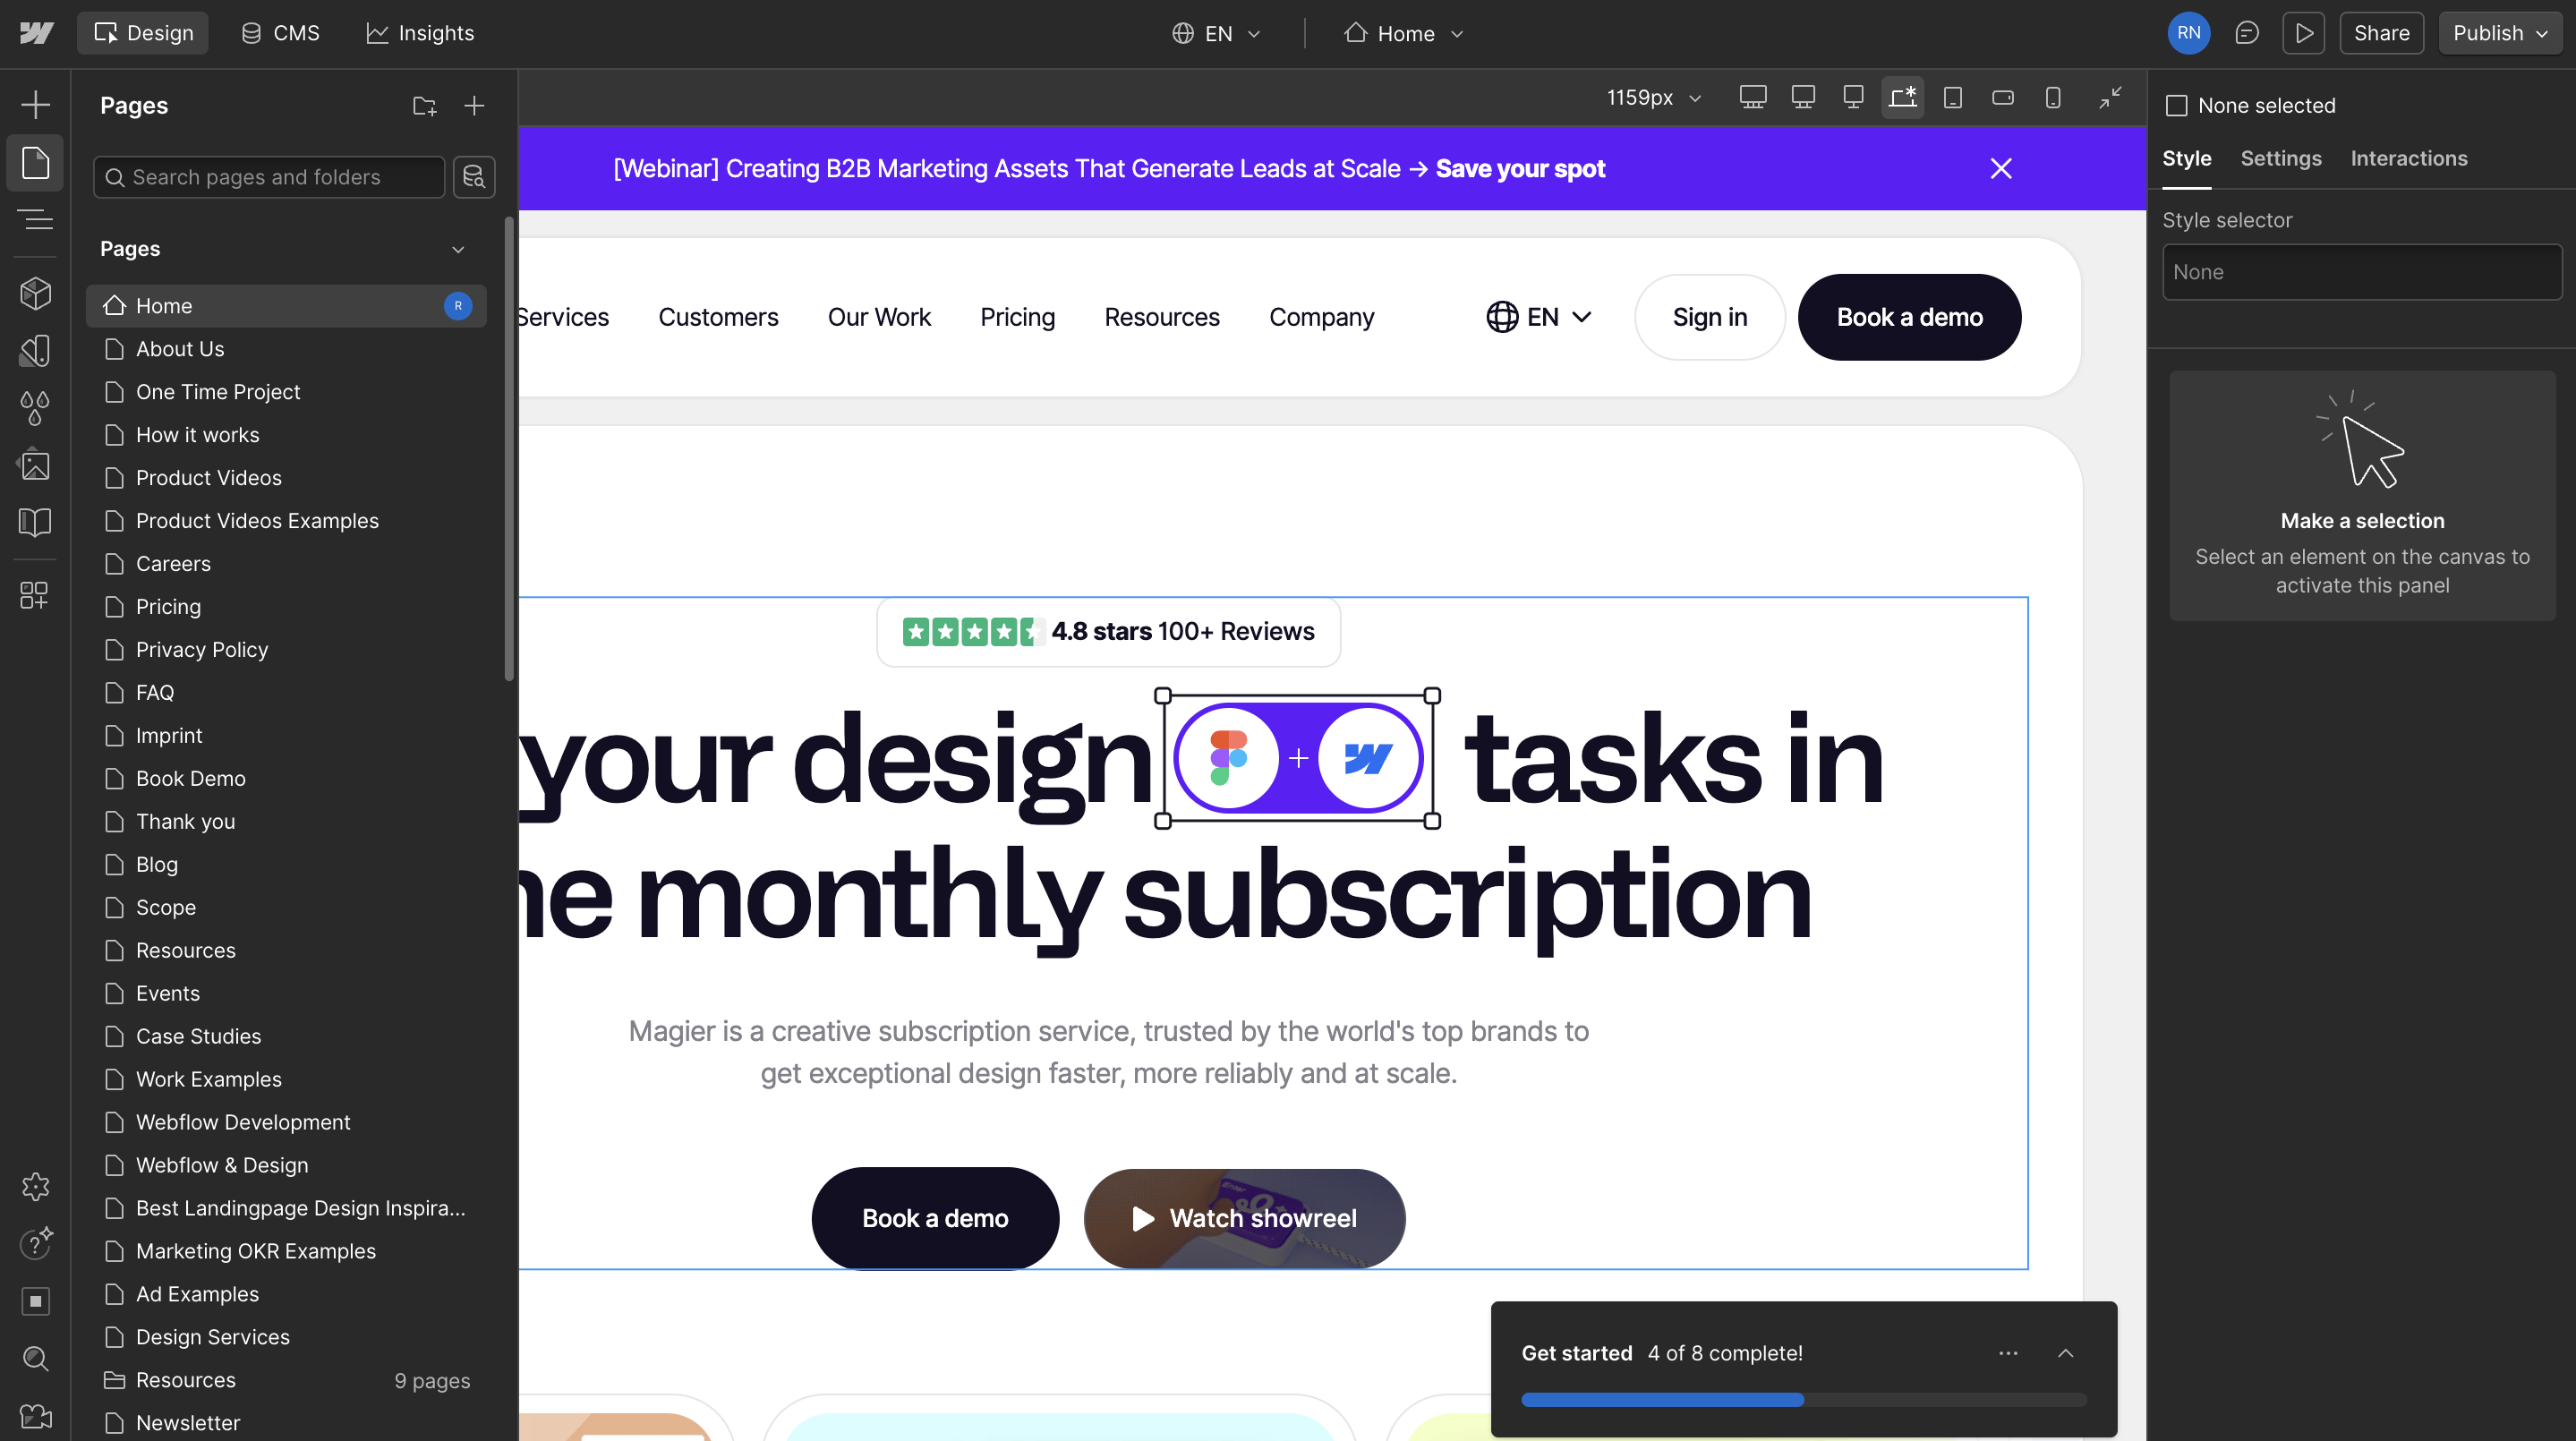Viewport: 2576px width, 1441px height.
Task: Open the RN user avatar
Action: 2188,33
